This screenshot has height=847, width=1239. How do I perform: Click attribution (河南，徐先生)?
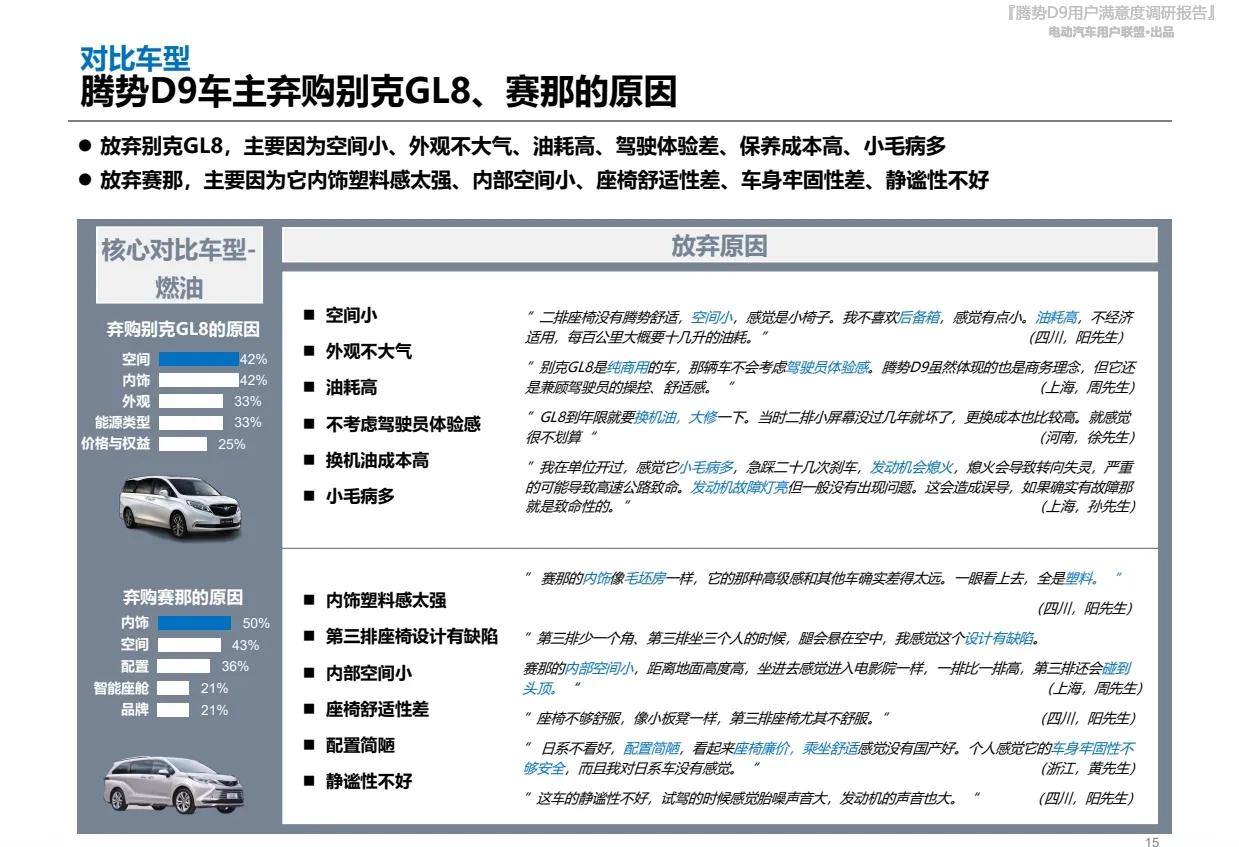pos(1087,437)
